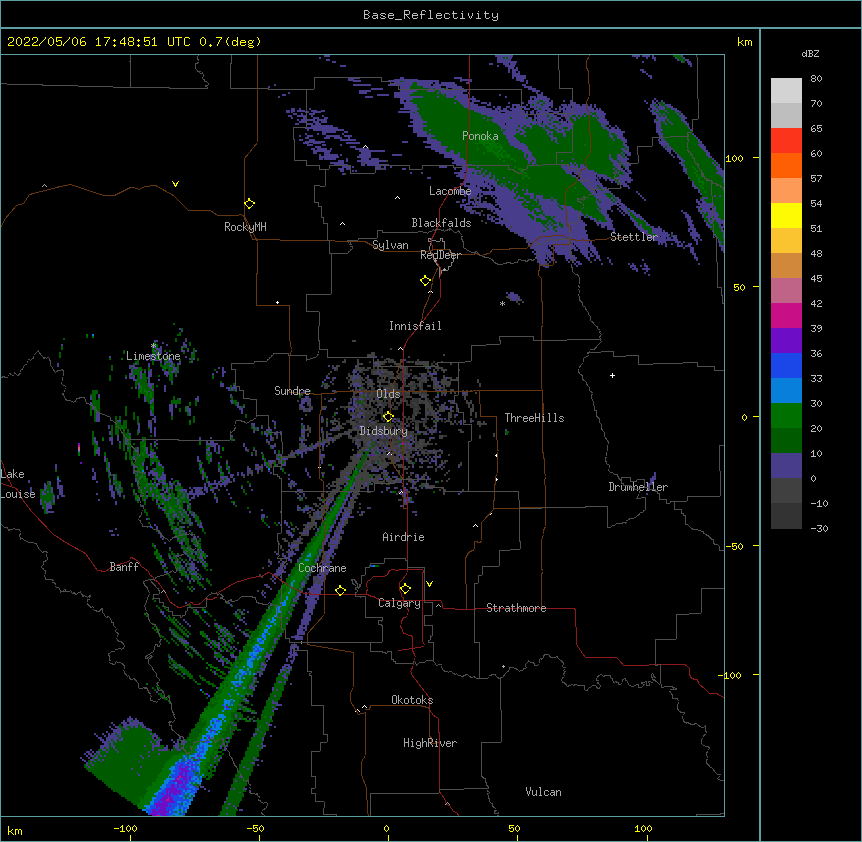This screenshot has height=842, width=862.
Task: Click the 80 value on dBZ legend
Action: point(816,79)
